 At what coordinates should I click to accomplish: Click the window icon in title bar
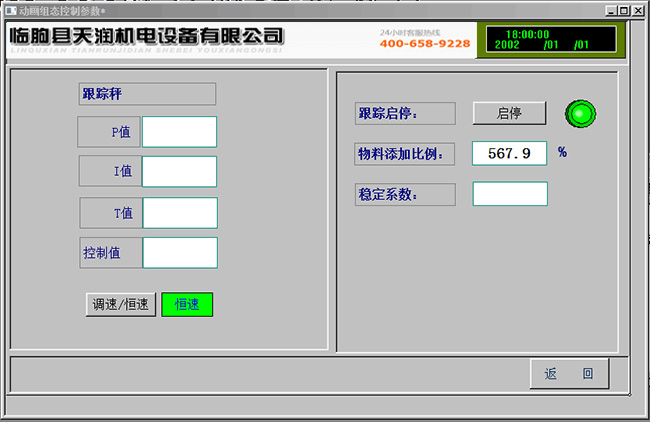pos(11,11)
